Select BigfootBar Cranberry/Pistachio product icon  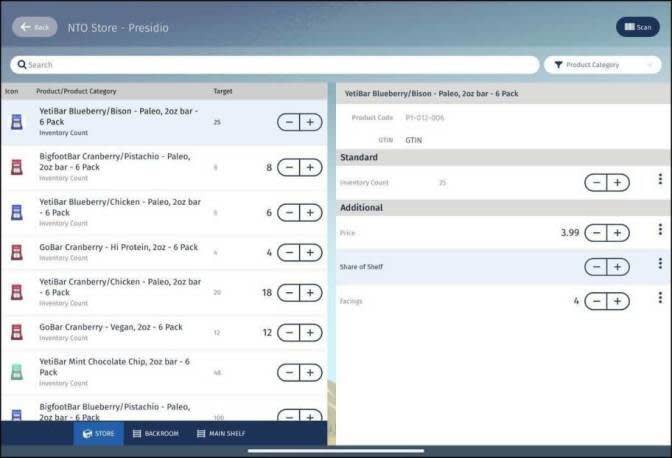click(17, 167)
